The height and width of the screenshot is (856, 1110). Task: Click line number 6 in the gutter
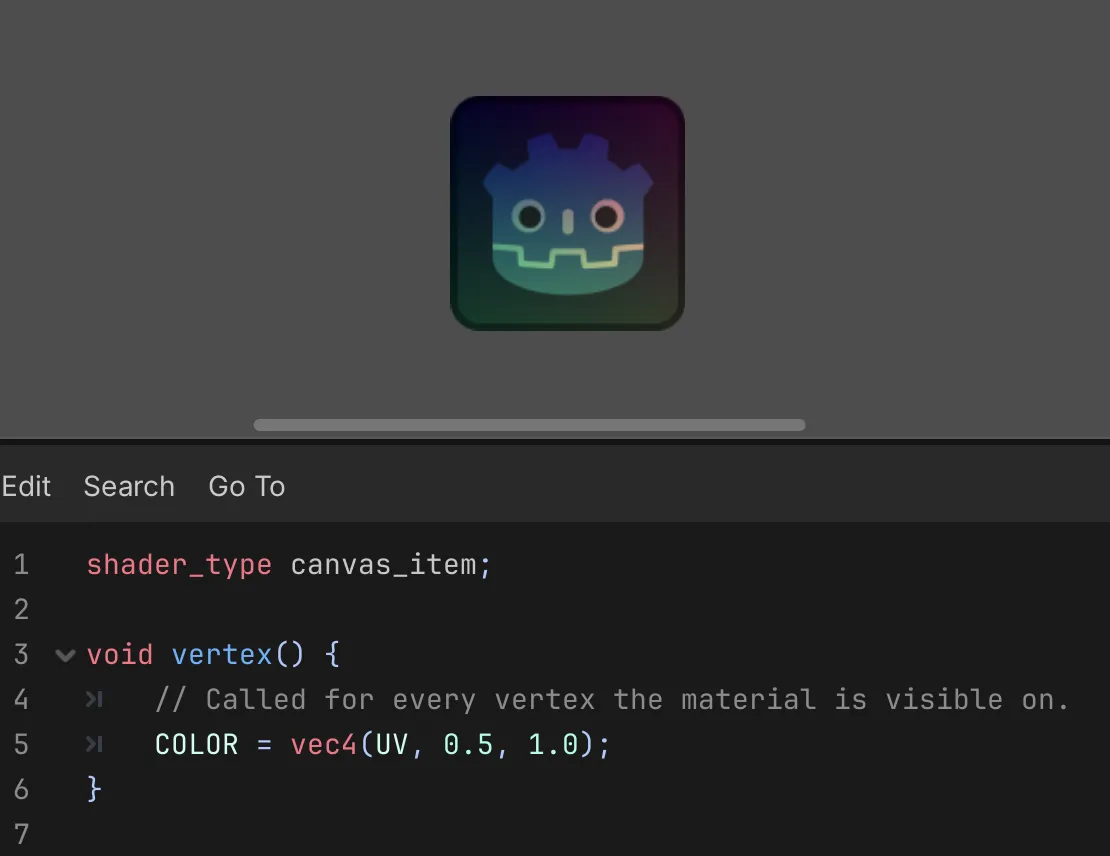tap(21, 789)
